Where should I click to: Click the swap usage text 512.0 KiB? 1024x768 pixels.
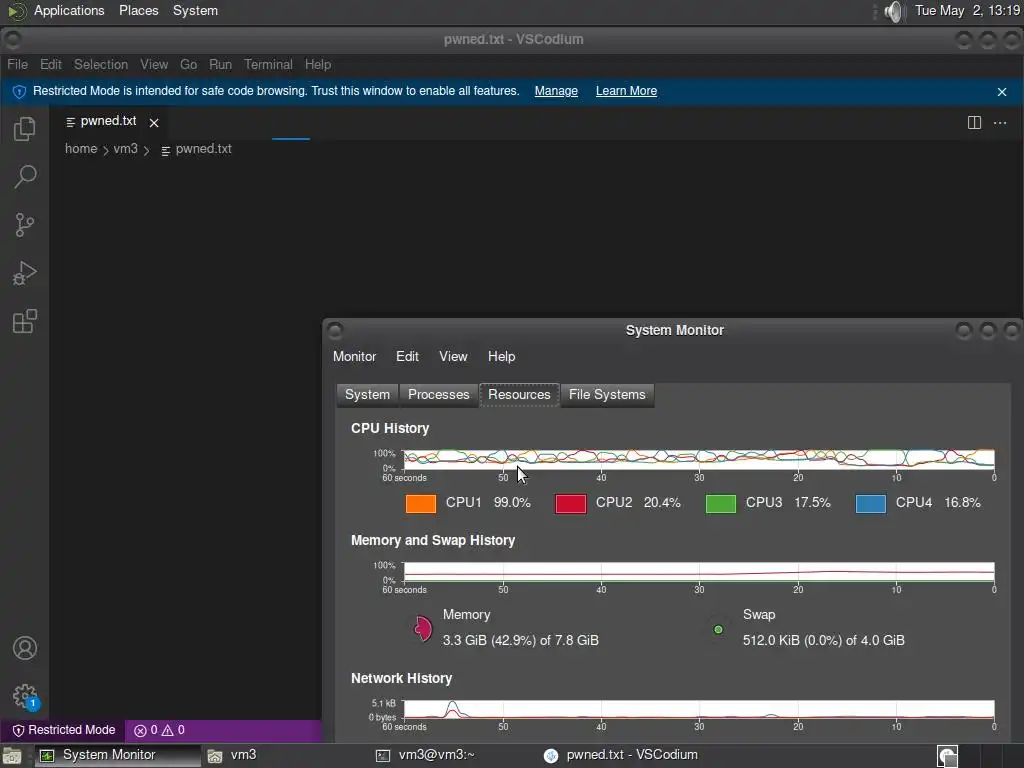tap(824, 641)
